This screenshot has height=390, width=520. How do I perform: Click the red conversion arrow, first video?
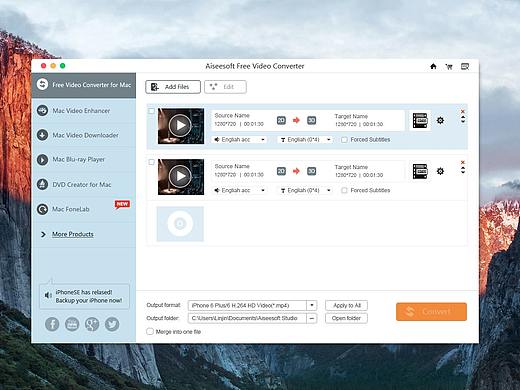click(296, 120)
